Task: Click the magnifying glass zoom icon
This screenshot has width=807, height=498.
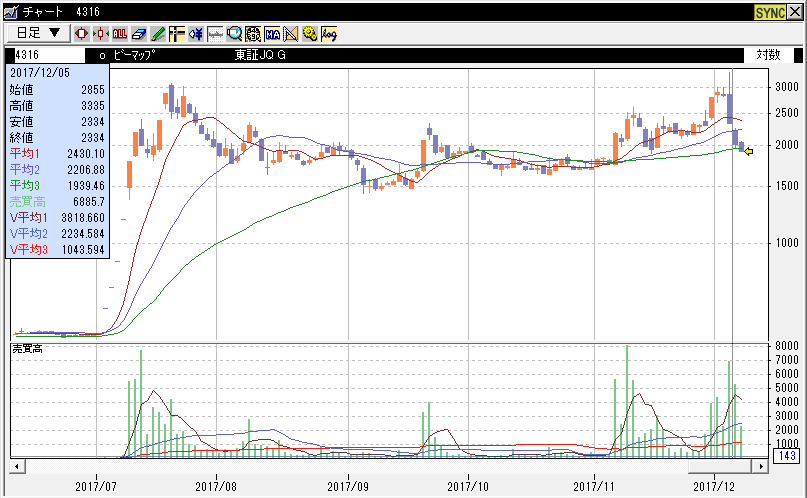Action: pyautogui.click(x=234, y=33)
